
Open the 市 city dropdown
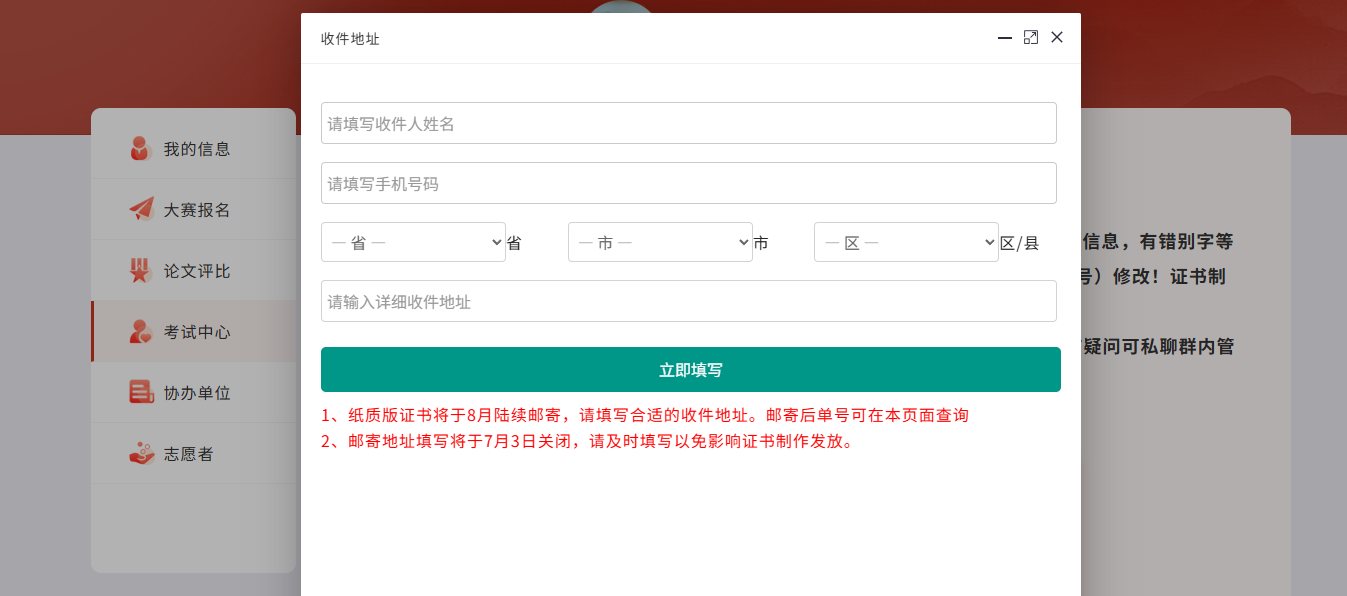click(660, 242)
